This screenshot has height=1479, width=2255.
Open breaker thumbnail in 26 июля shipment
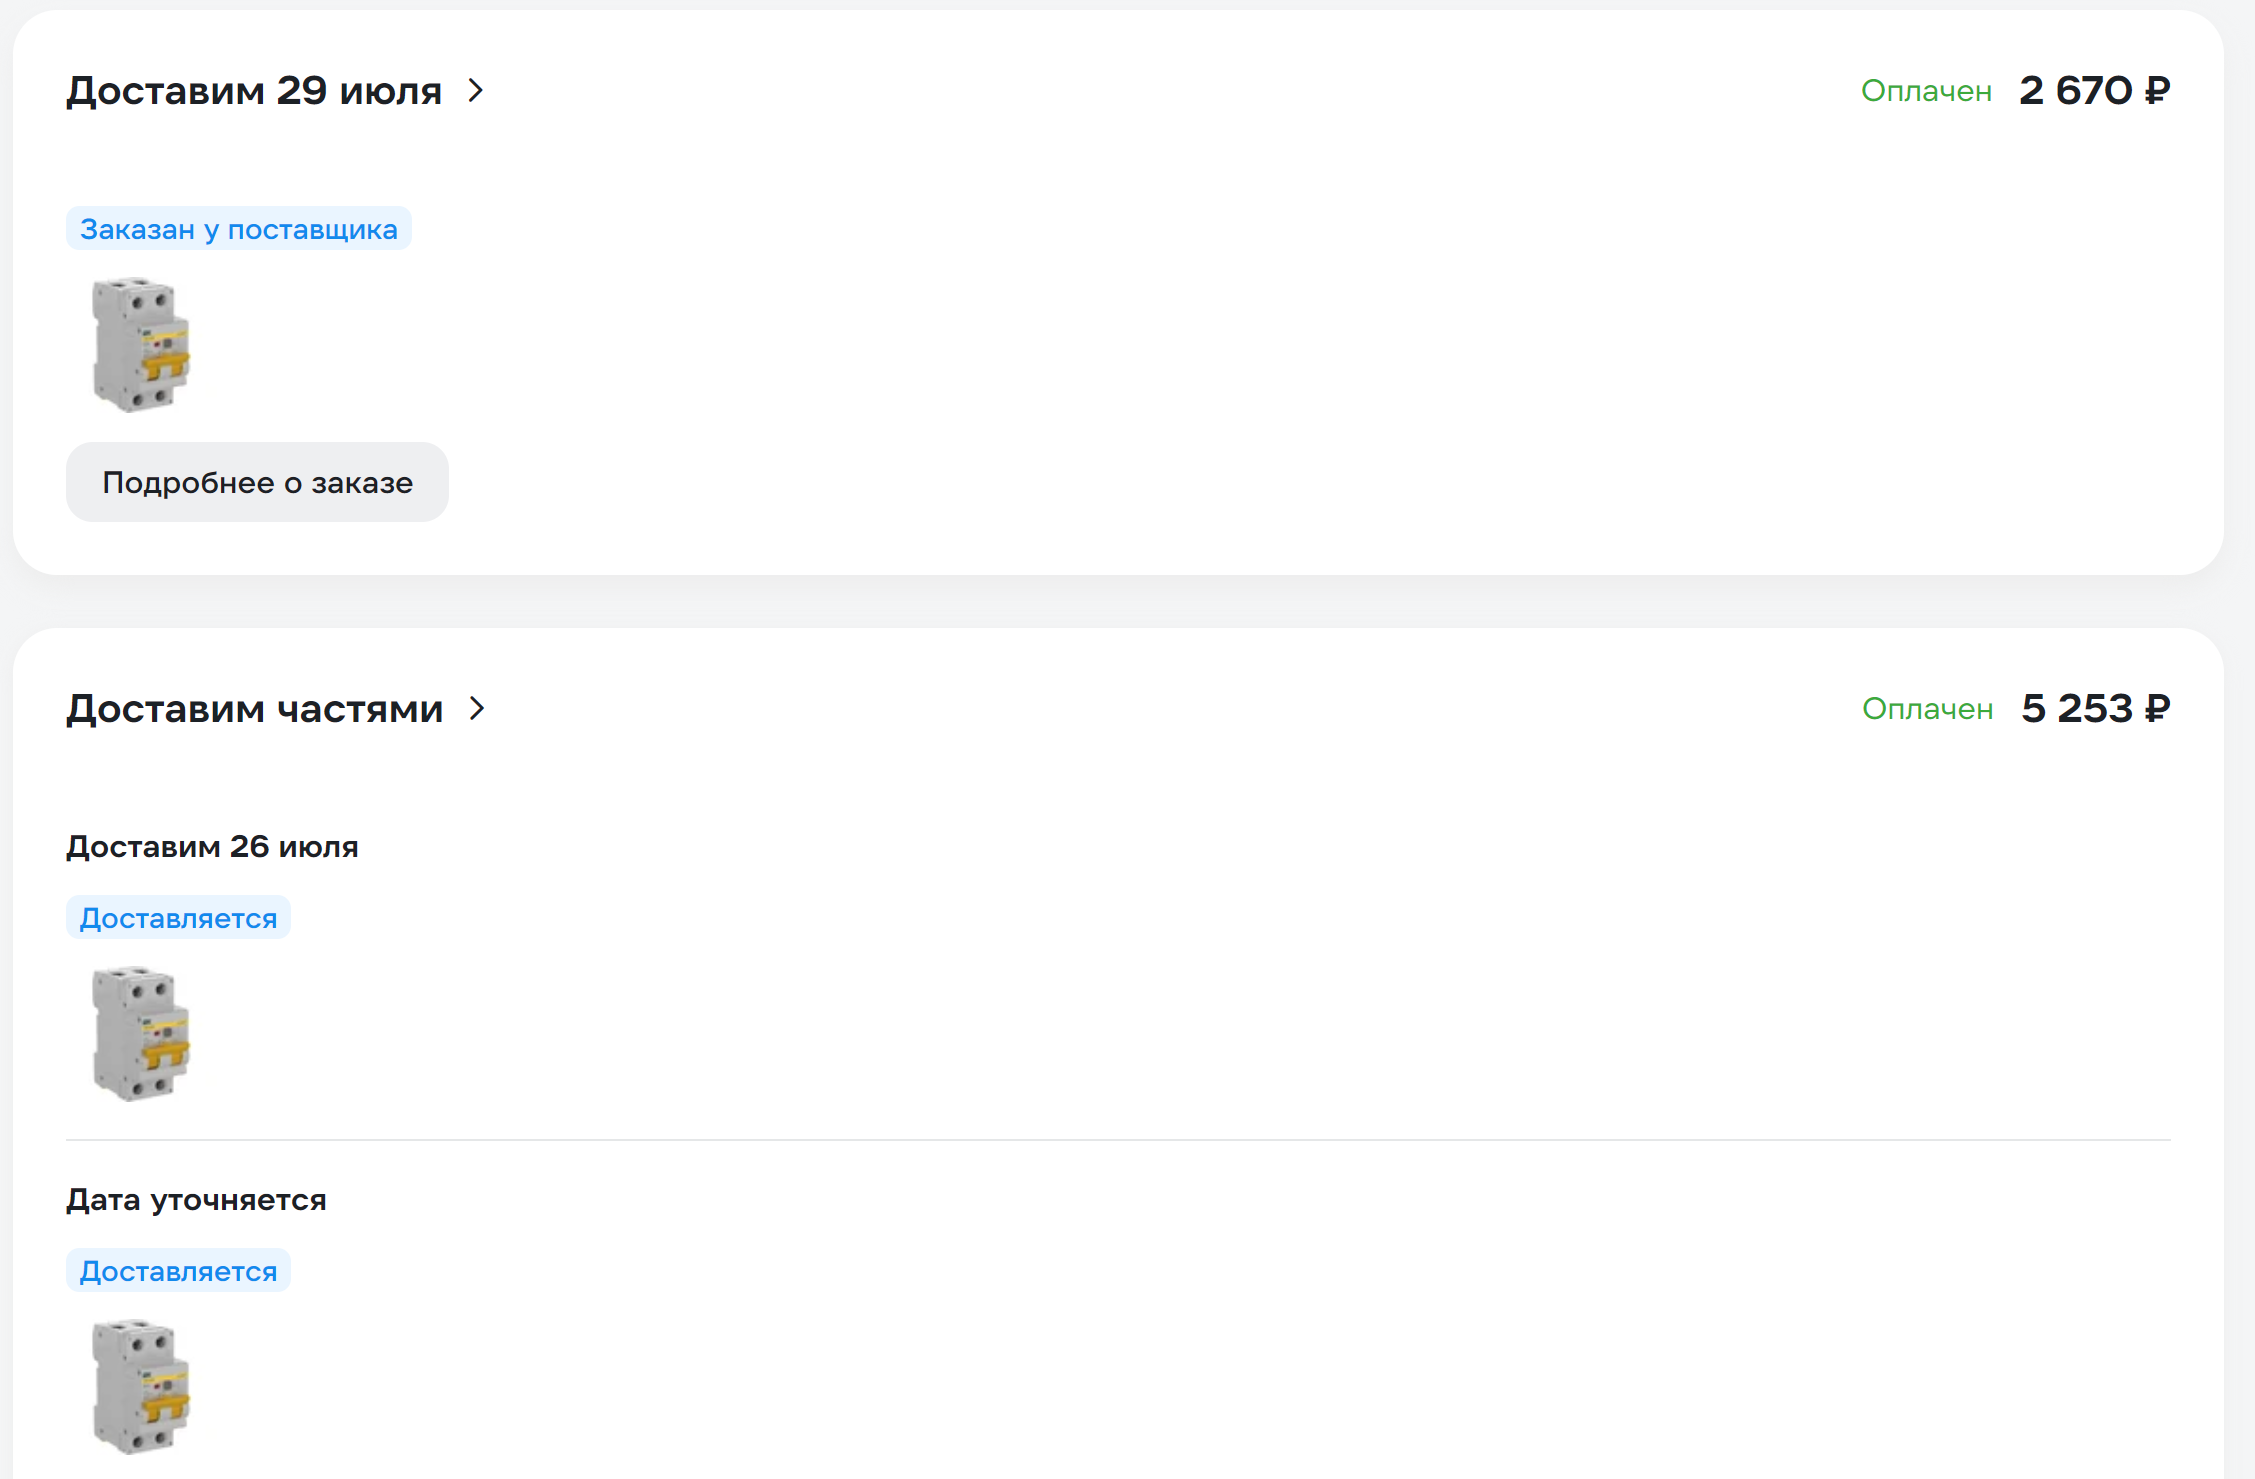tap(141, 1034)
